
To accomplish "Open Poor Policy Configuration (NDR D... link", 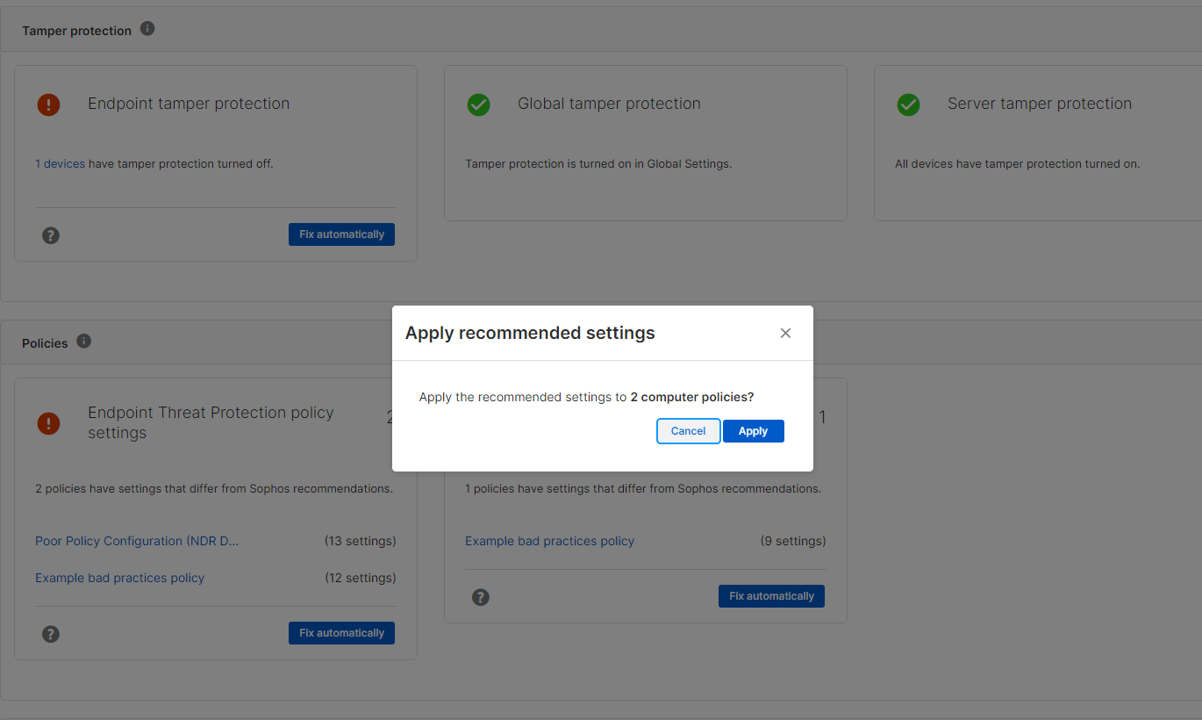I will (x=137, y=541).
